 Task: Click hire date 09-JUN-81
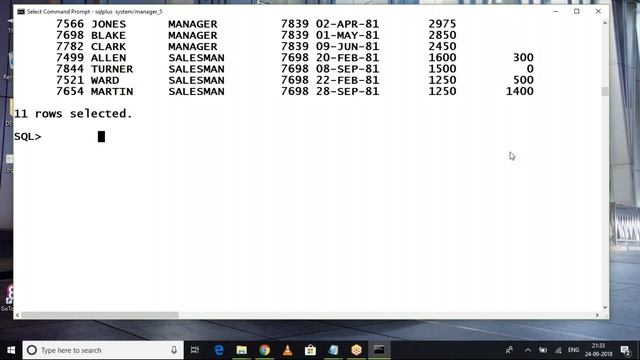point(347,47)
